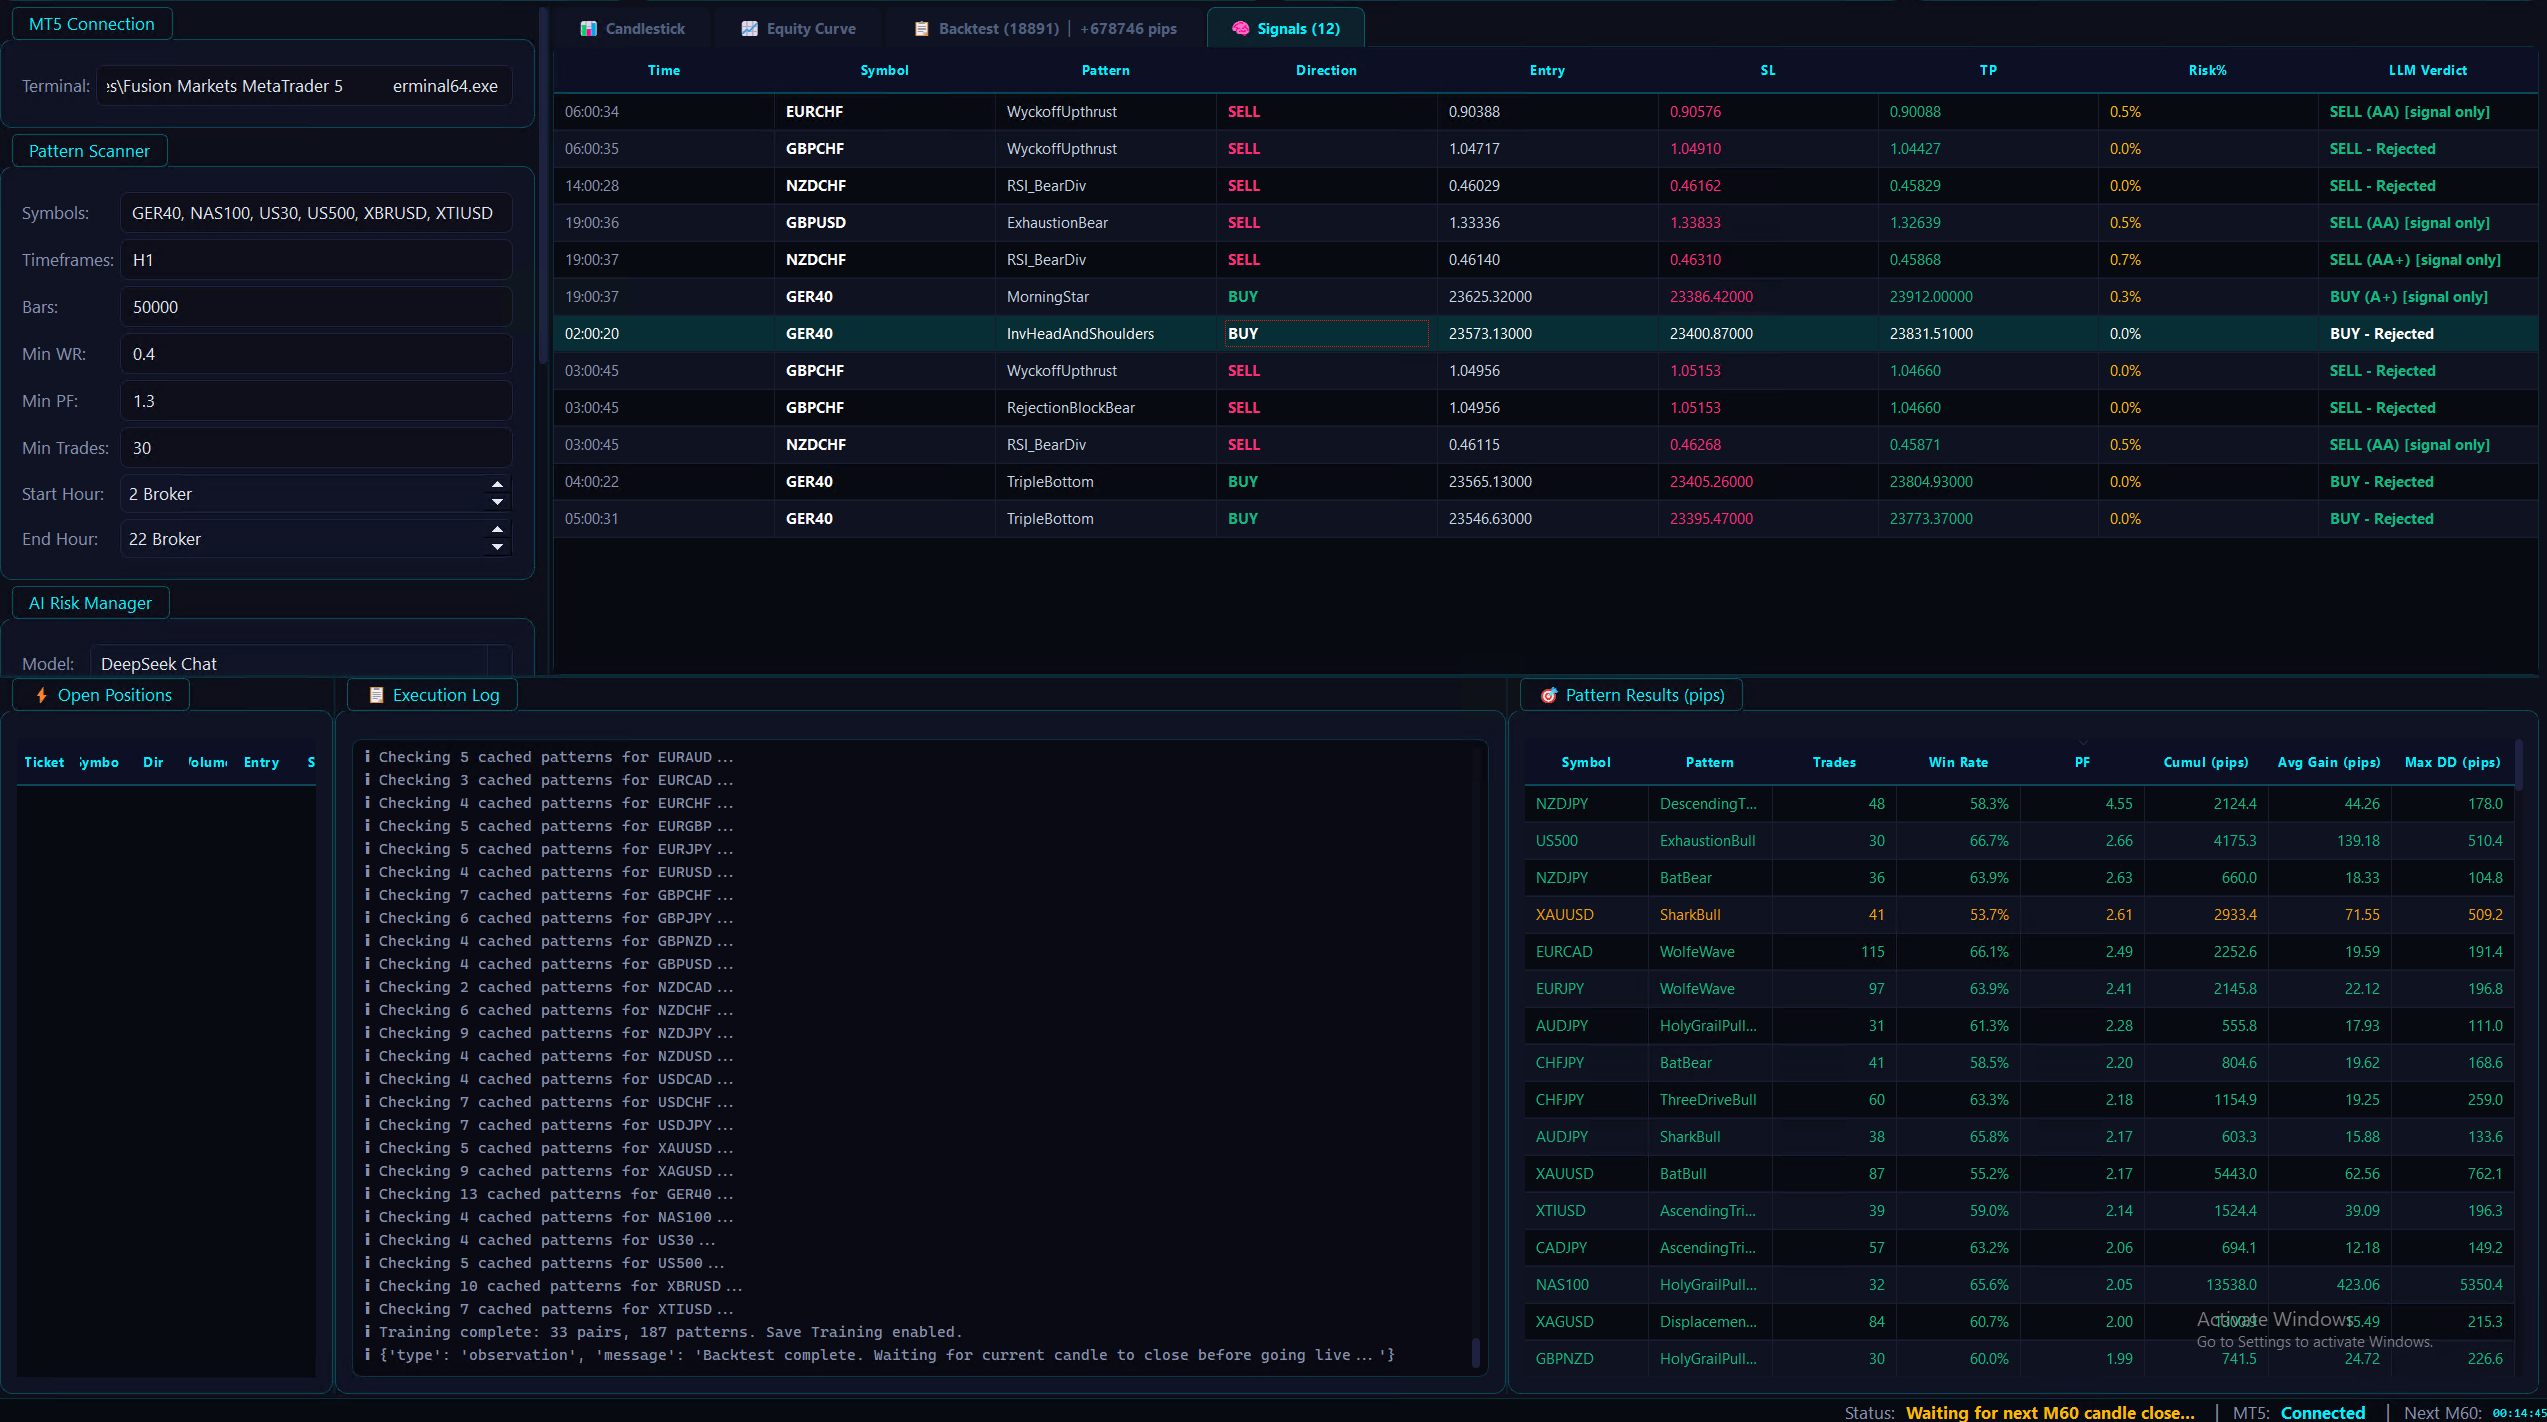Sort pattern results by the Win Rate header

coord(1957,762)
